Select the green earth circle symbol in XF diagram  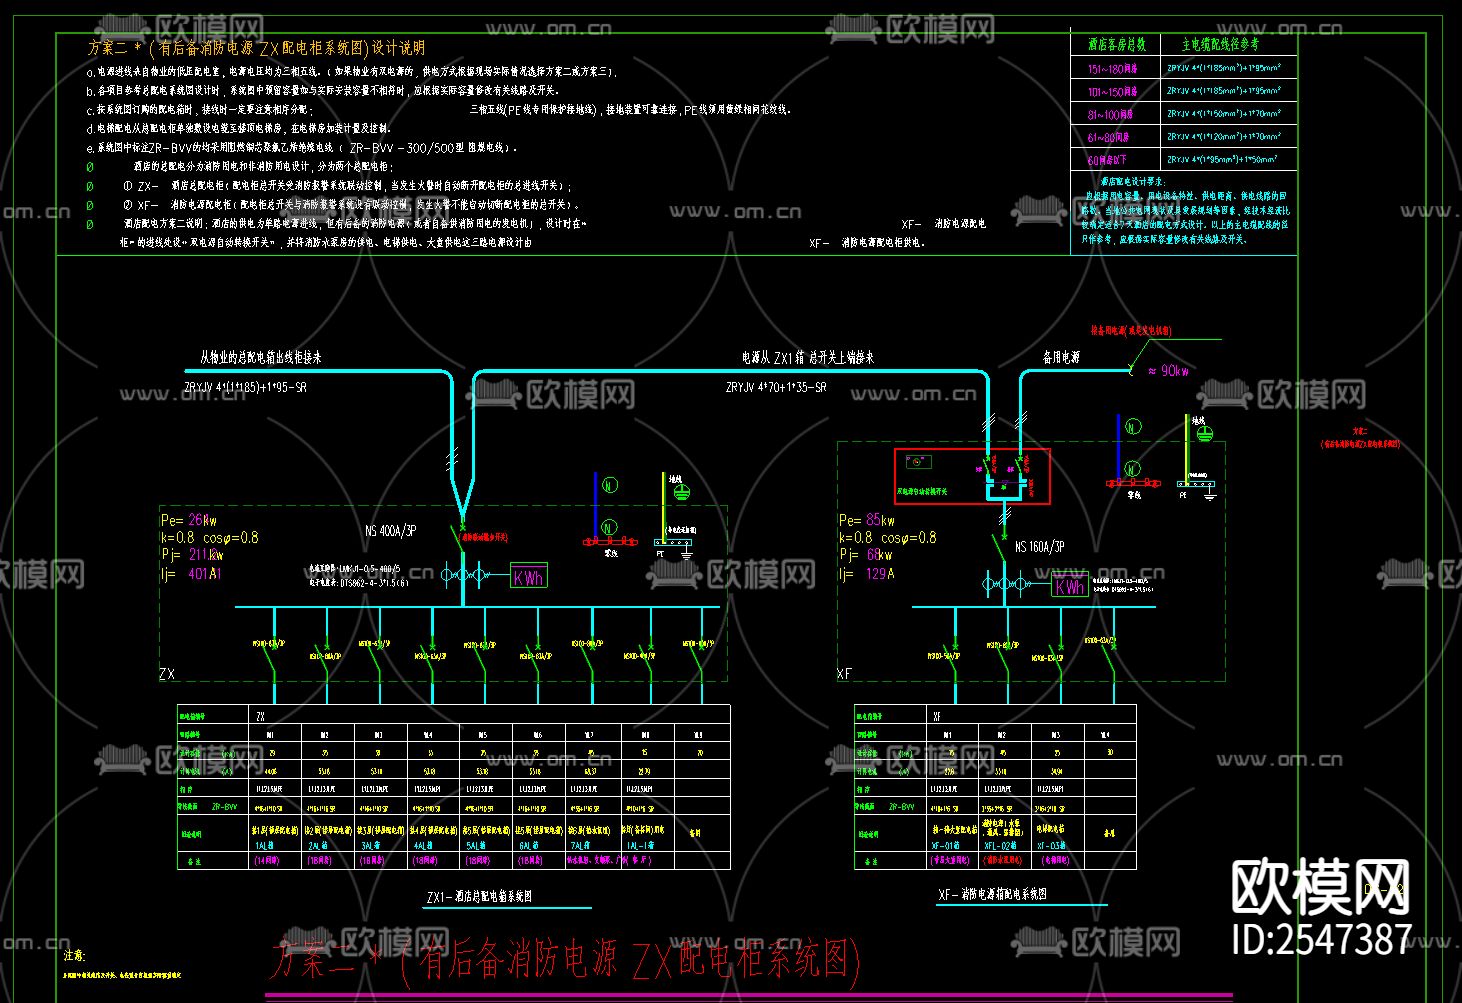point(1205,432)
